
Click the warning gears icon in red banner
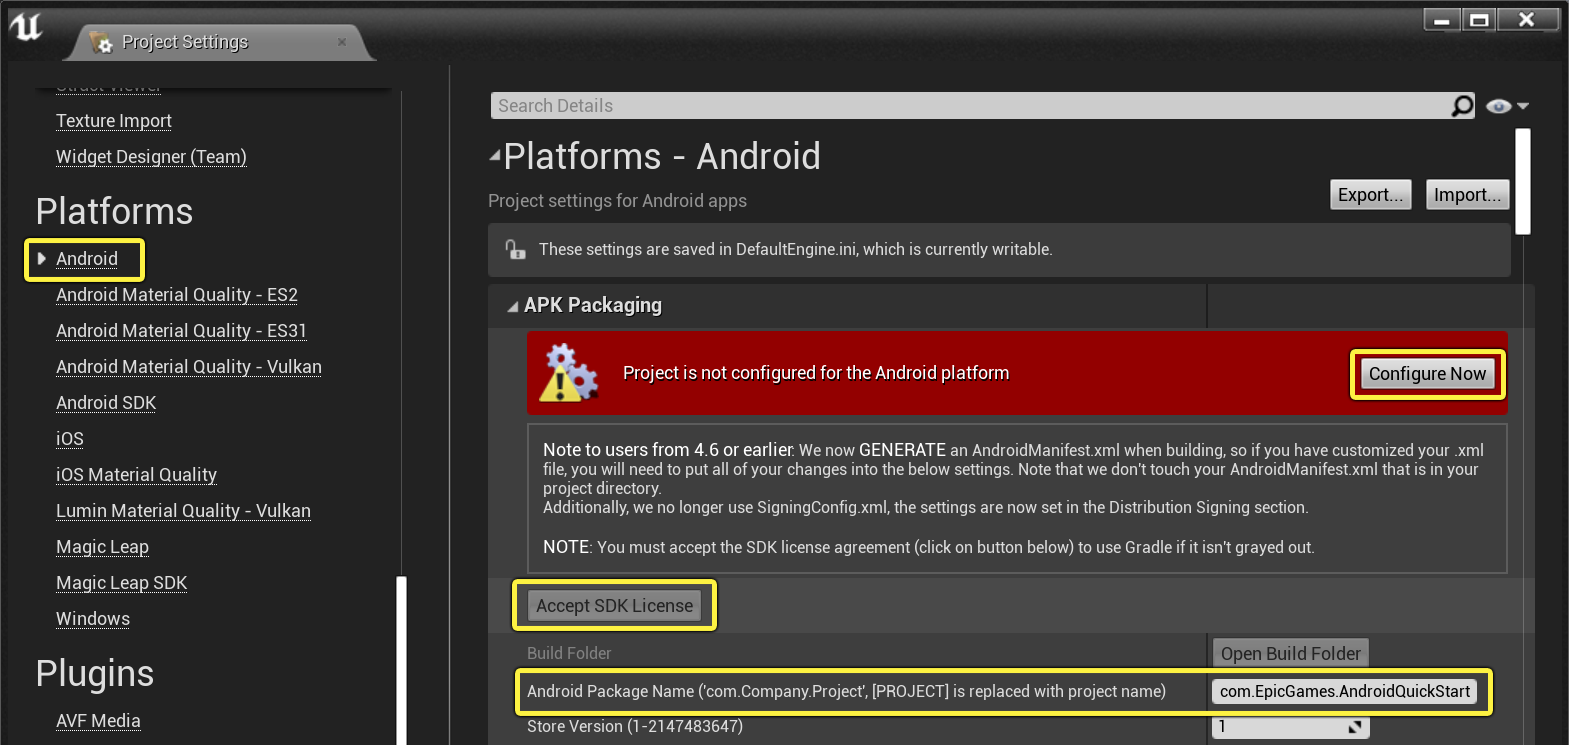(568, 373)
